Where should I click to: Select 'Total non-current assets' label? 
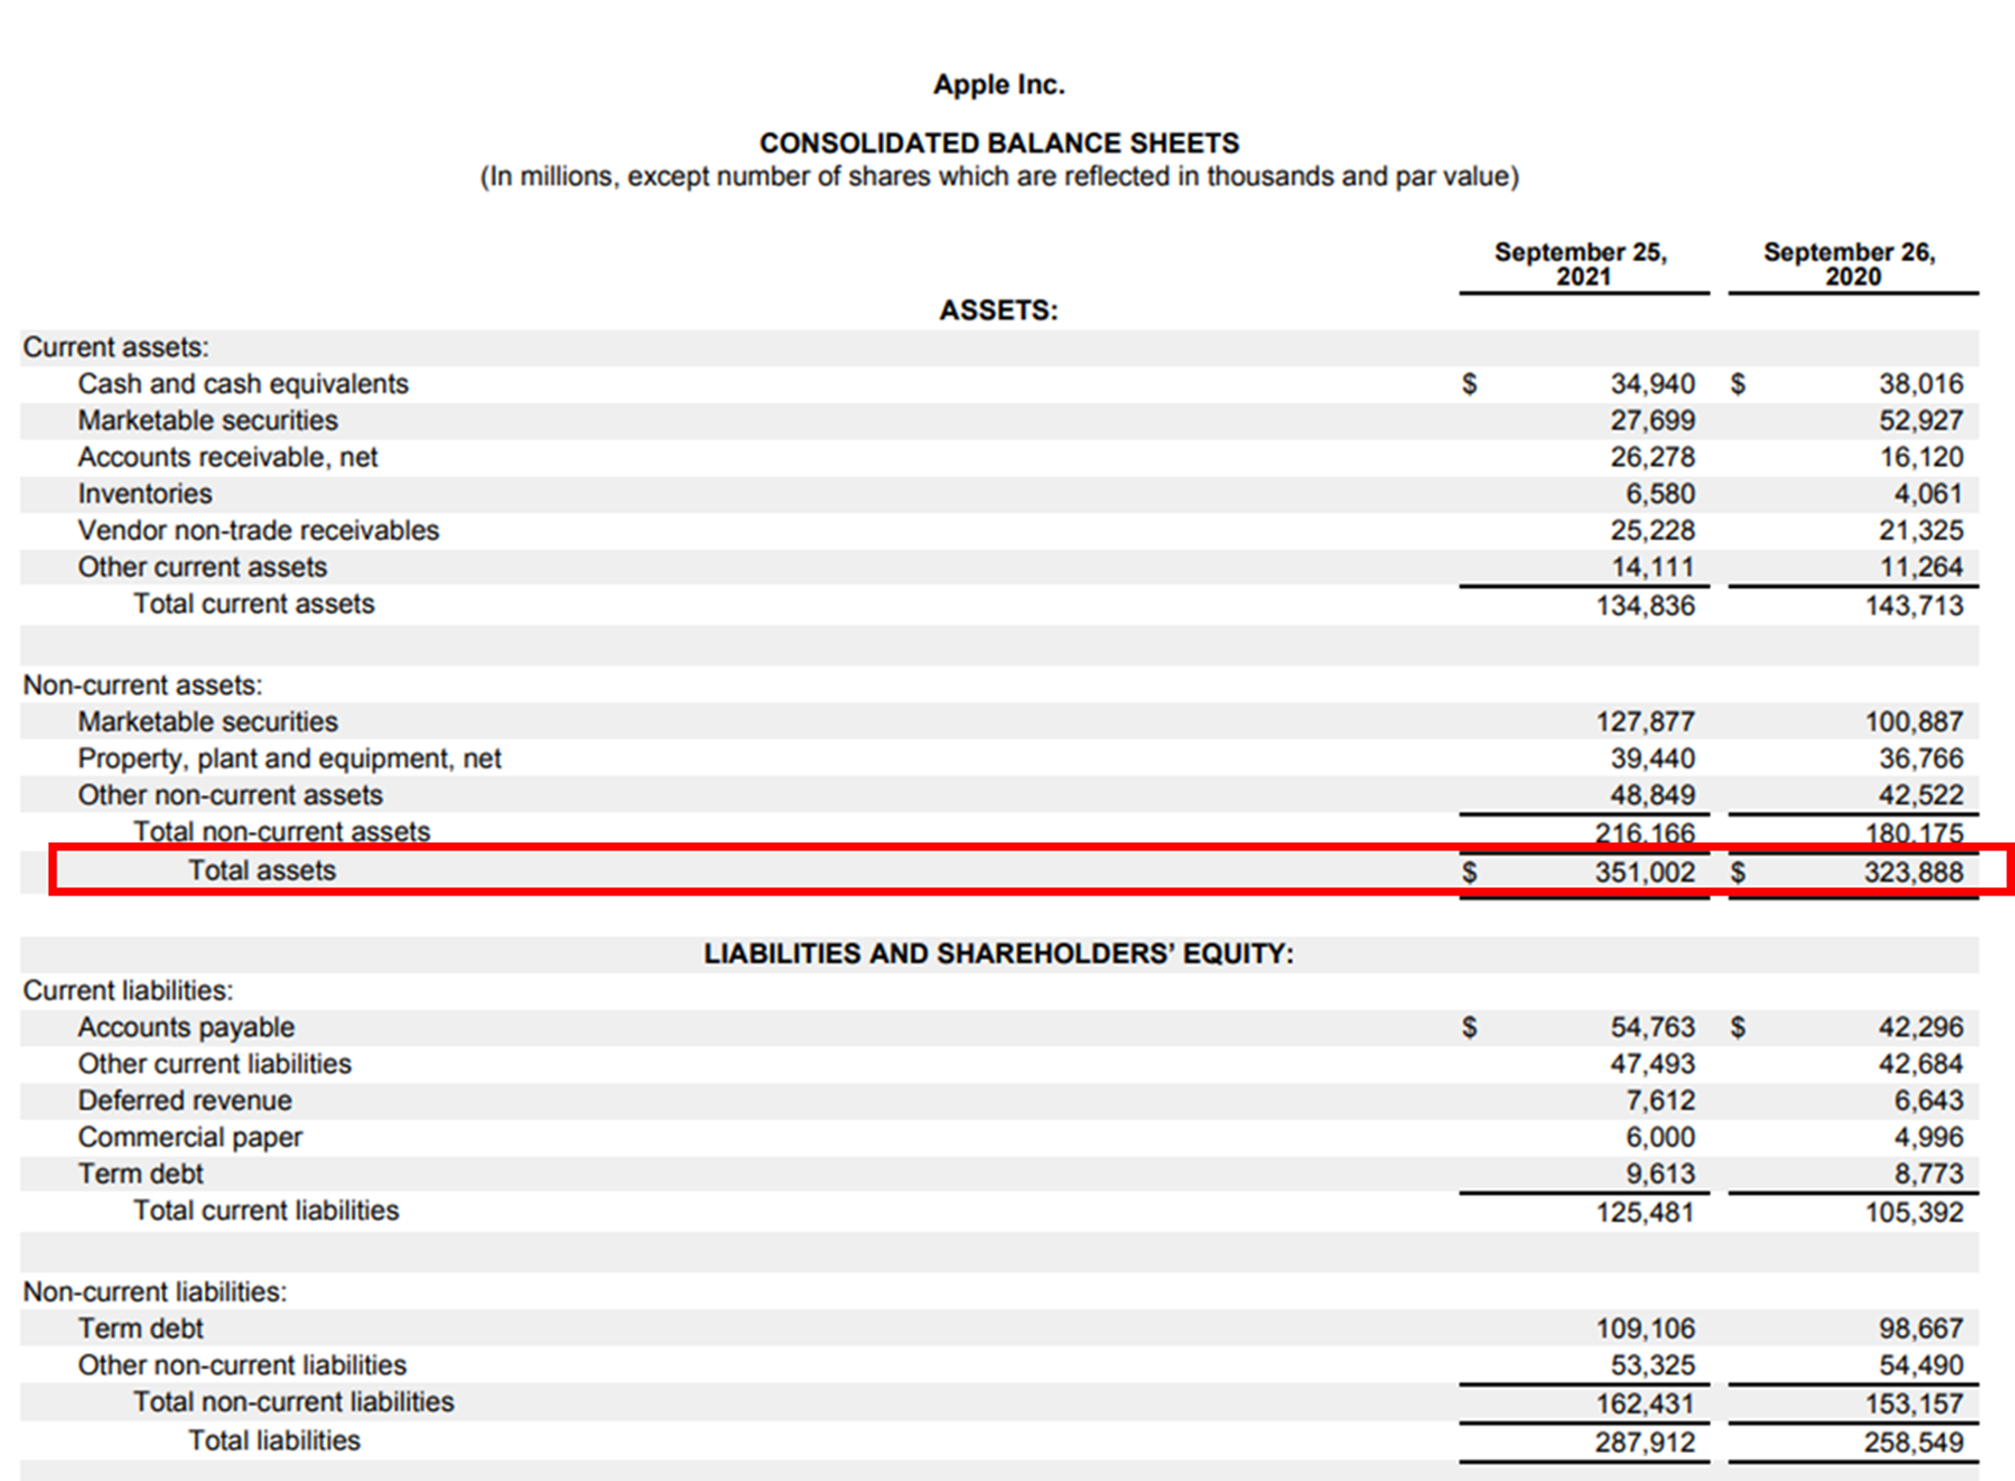(x=282, y=832)
